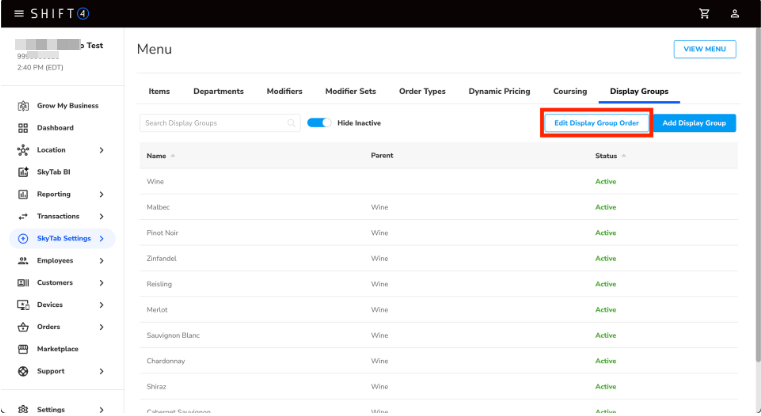Image resolution: width=761 pixels, height=416 pixels.
Task: Open the Marketplace sidebar item
Action: point(57,349)
